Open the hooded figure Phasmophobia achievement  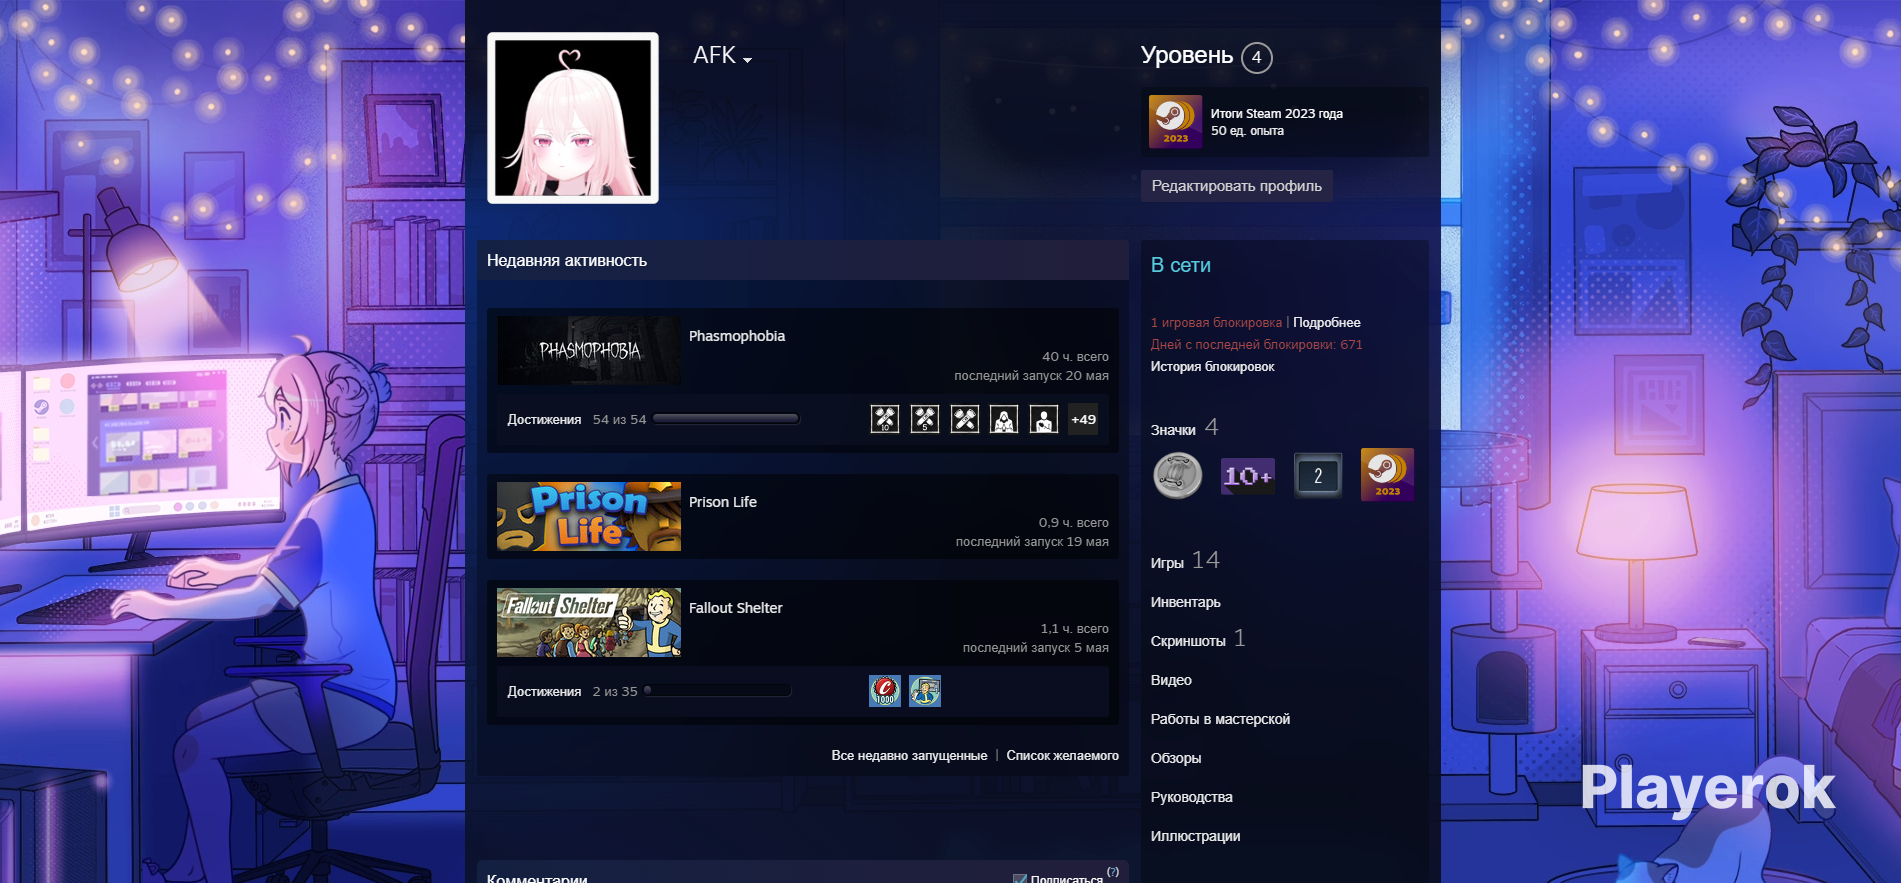pyautogui.click(x=1004, y=419)
